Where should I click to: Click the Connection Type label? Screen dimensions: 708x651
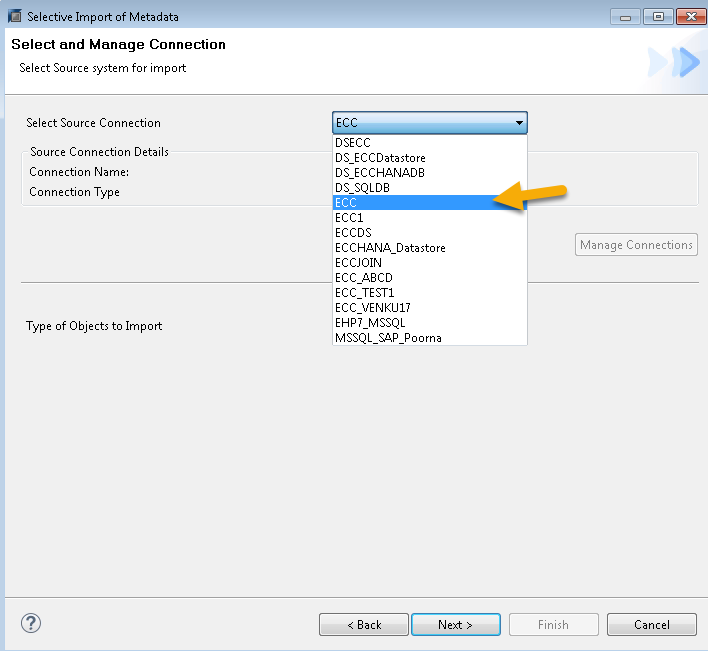(x=74, y=192)
